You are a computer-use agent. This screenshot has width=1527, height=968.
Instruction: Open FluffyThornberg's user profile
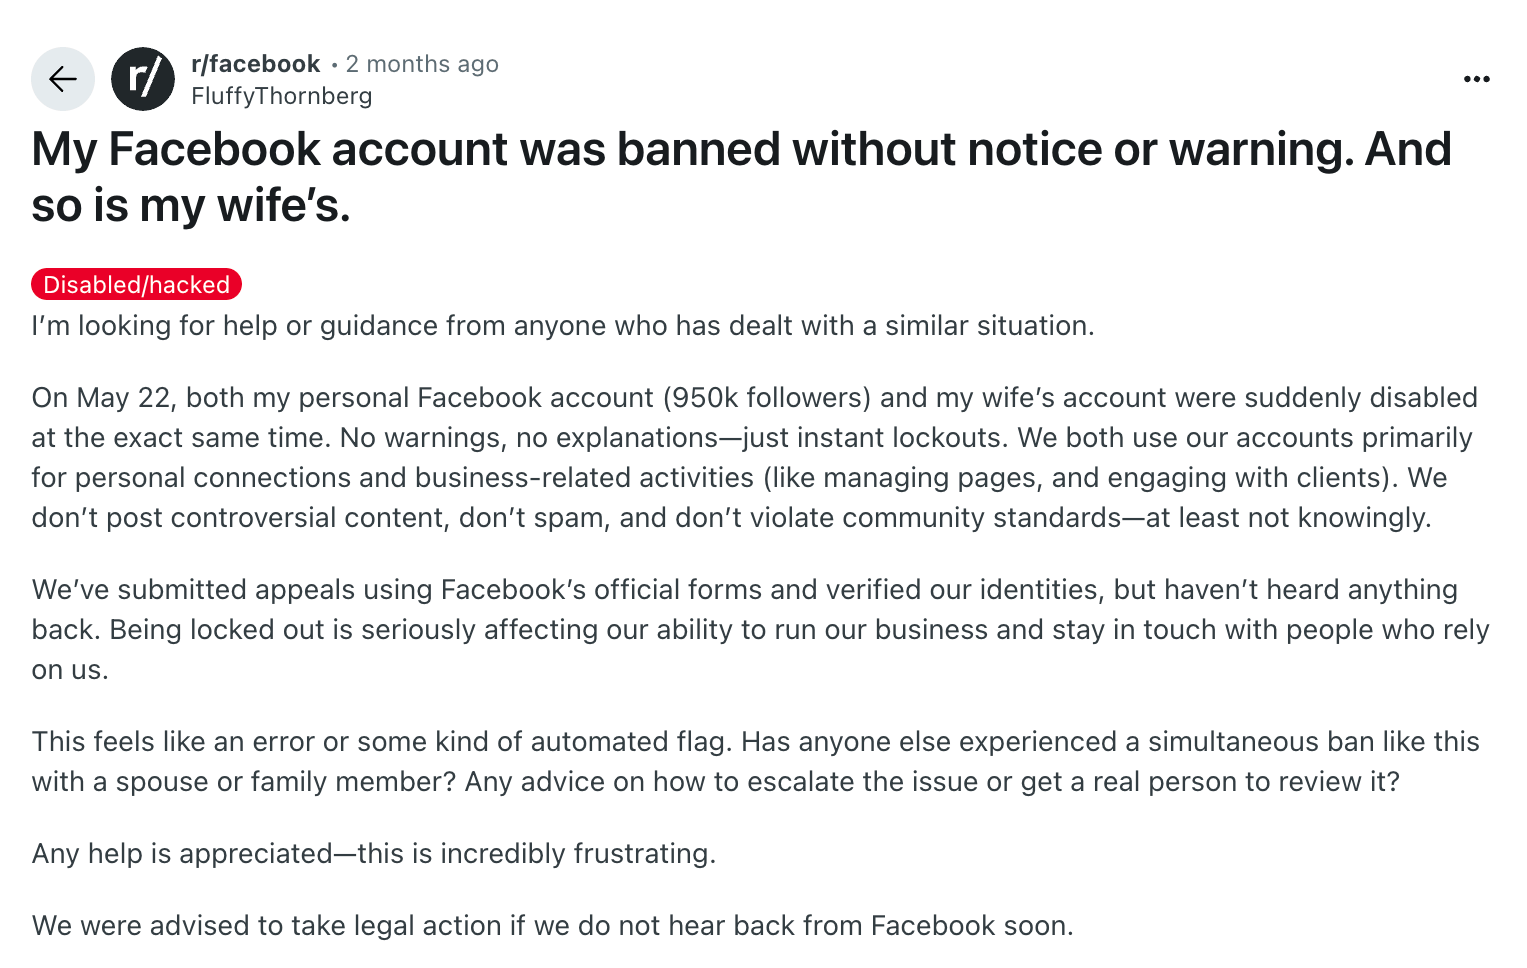pos(282,96)
